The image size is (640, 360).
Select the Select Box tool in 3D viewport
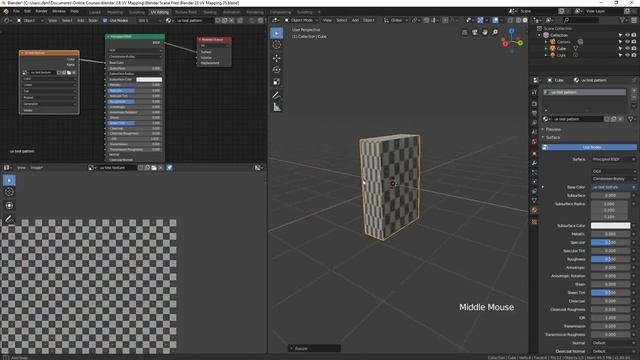[277, 33]
